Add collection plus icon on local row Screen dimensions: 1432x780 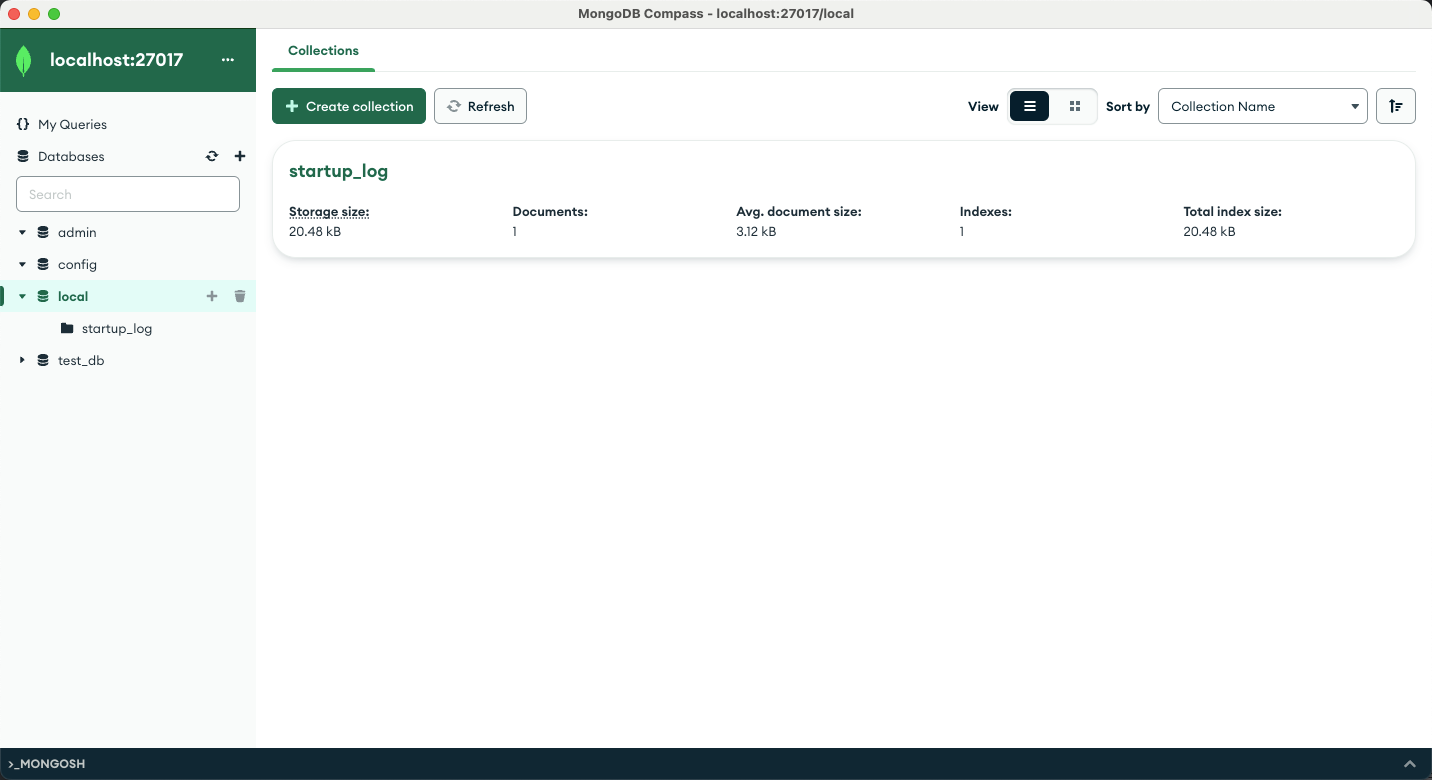point(212,297)
